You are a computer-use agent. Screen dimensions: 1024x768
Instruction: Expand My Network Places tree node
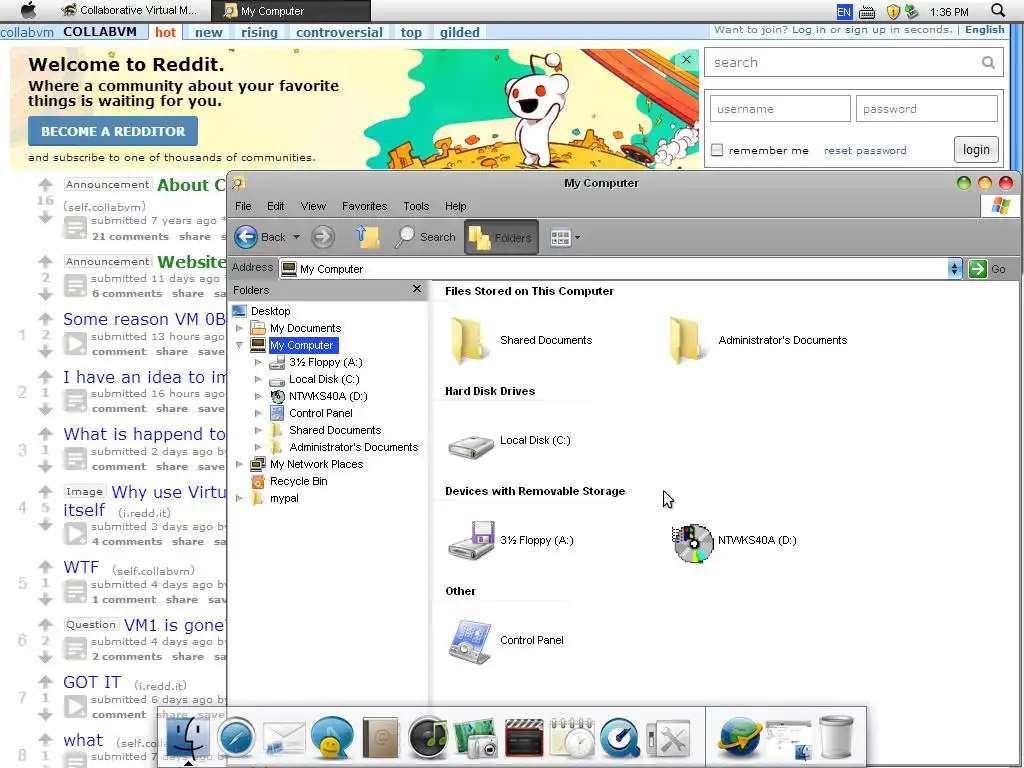pos(240,464)
